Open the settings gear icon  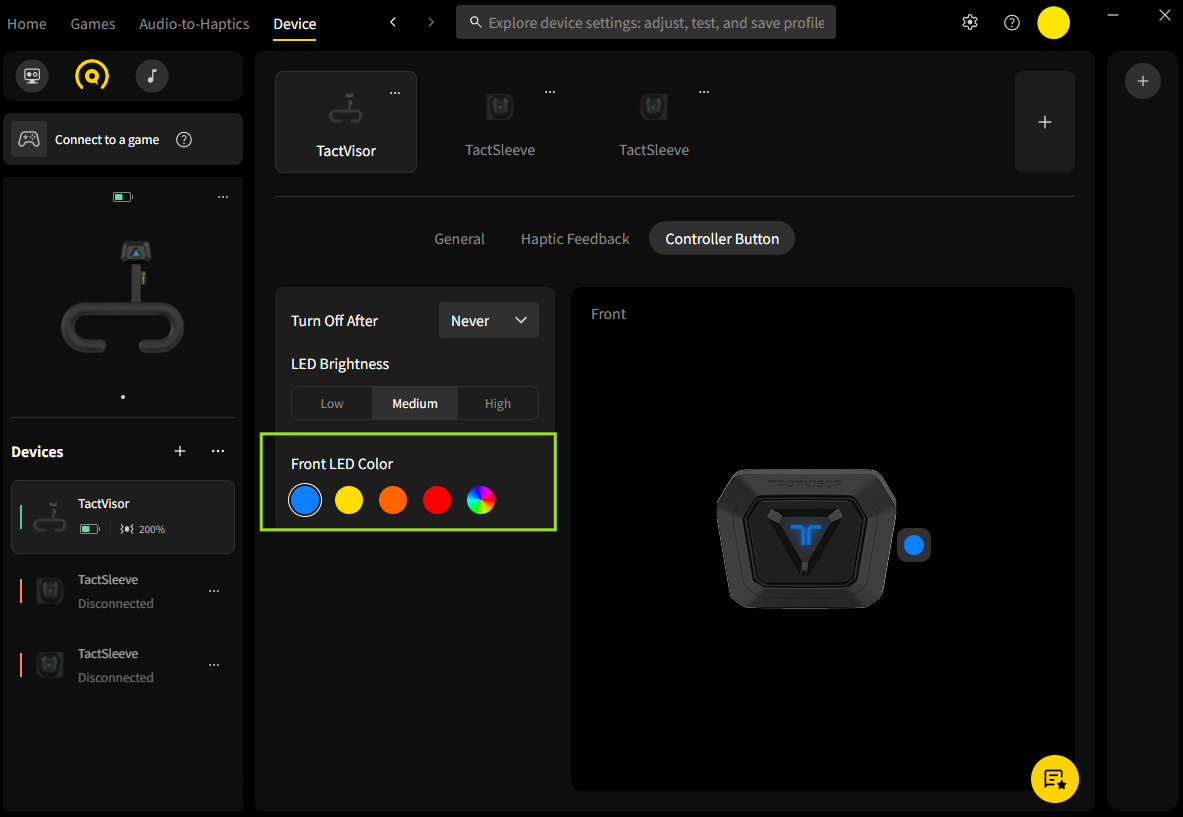click(970, 23)
